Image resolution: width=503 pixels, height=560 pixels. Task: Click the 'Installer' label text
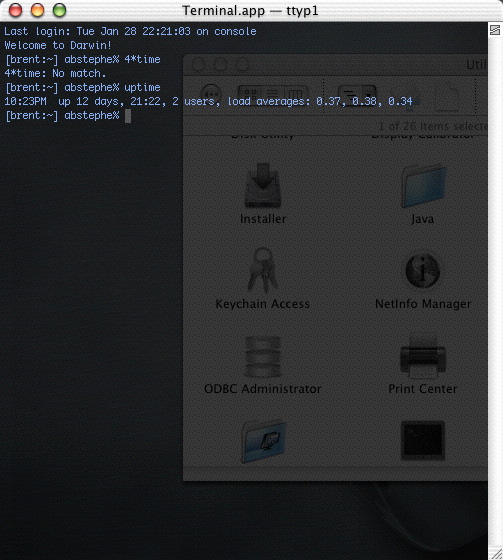pos(263,219)
